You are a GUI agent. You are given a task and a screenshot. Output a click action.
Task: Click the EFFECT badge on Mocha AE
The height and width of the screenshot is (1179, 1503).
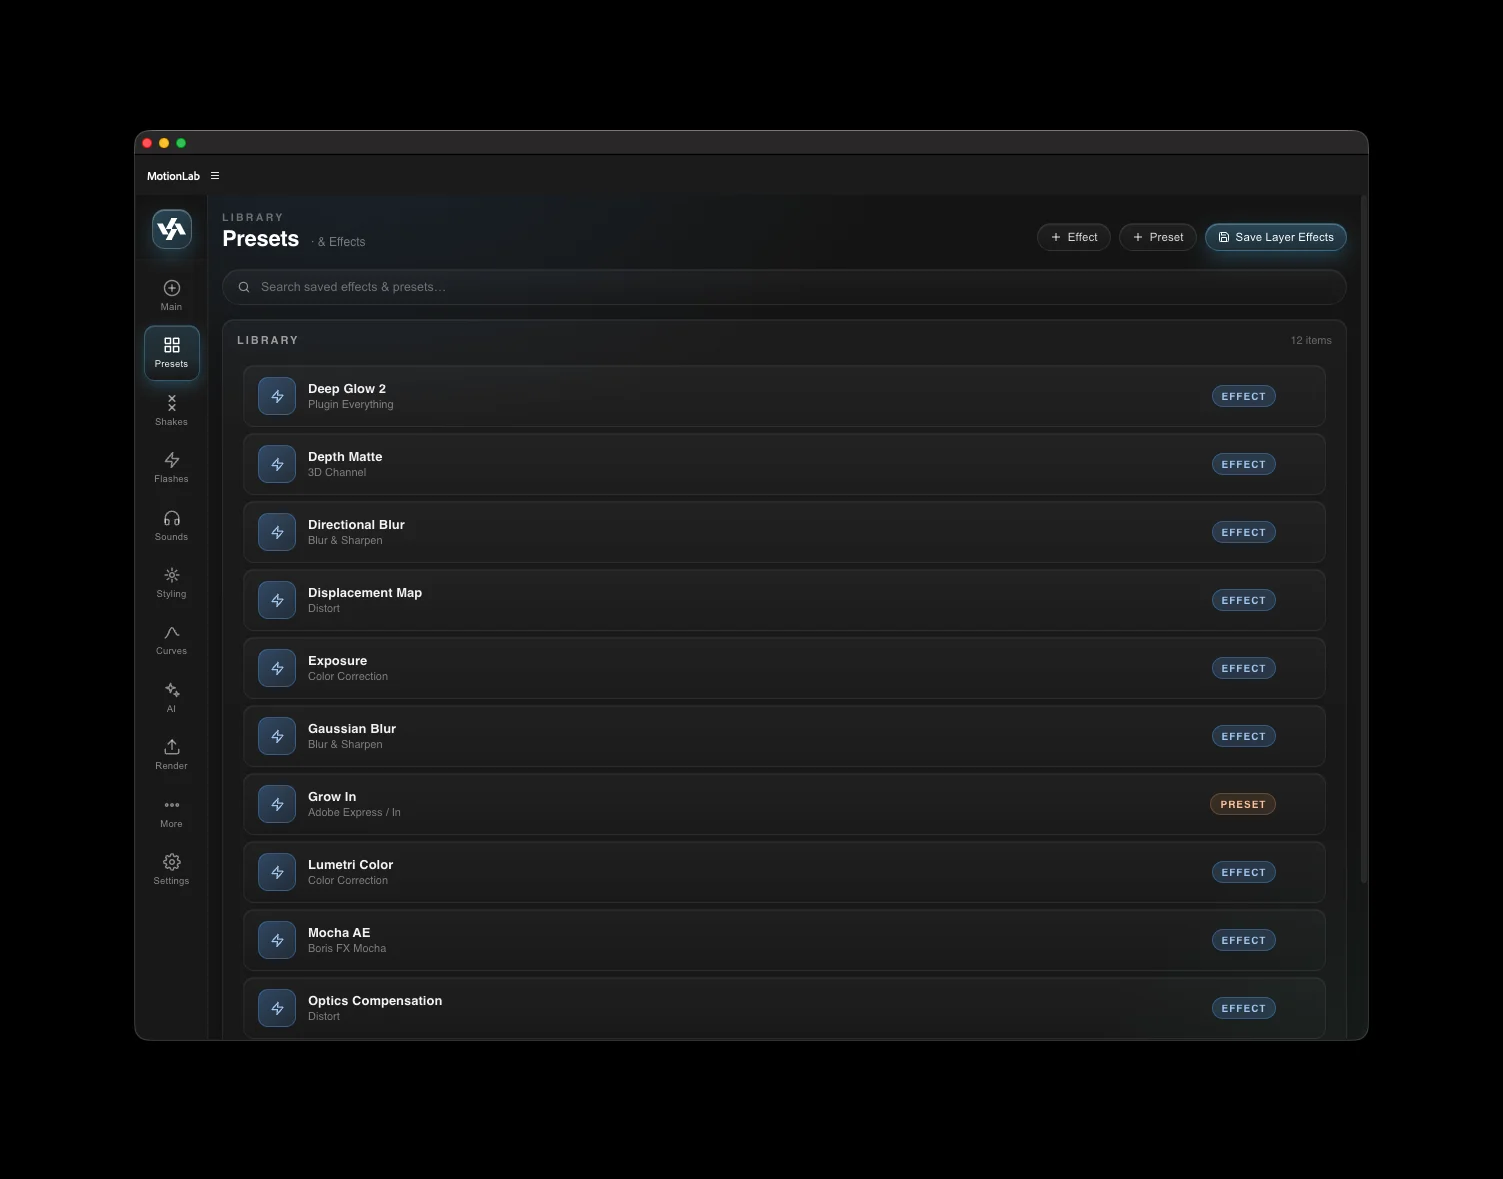(1243, 940)
